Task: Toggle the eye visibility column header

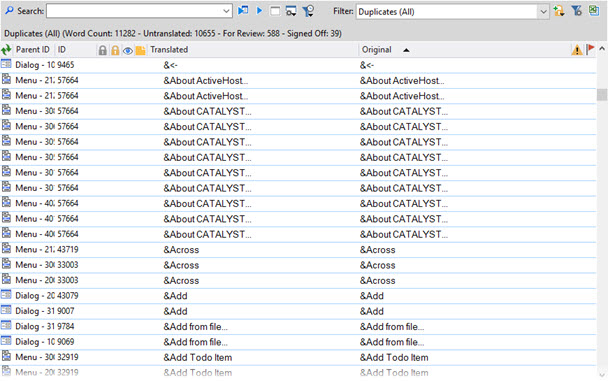Action: [128, 50]
